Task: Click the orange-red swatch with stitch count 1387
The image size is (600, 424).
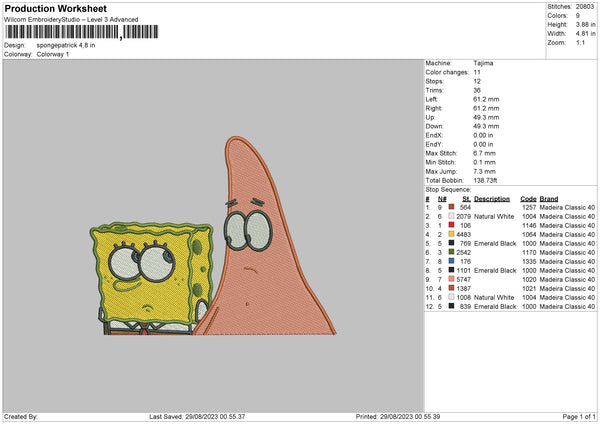Action: (x=451, y=288)
